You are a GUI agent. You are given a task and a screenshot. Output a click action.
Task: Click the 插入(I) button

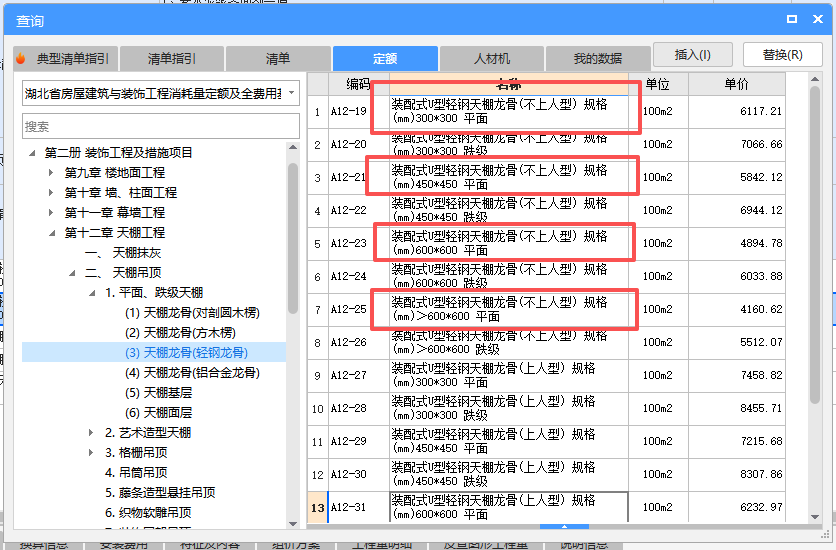pyautogui.click(x=693, y=55)
